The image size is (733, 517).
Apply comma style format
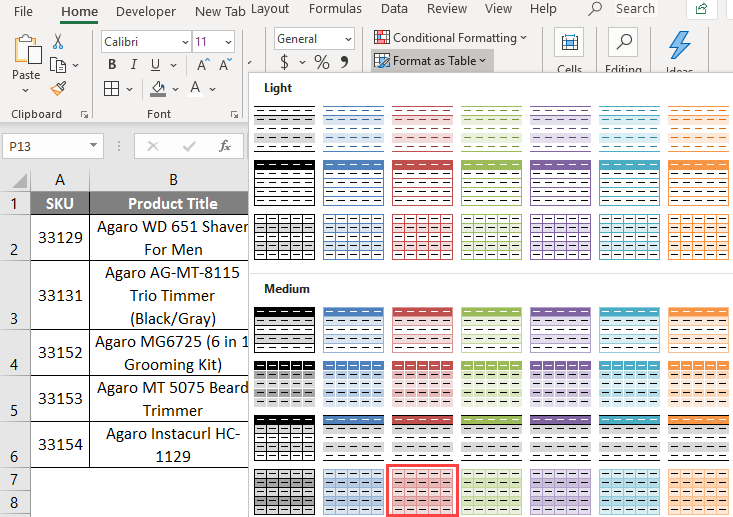[x=345, y=62]
